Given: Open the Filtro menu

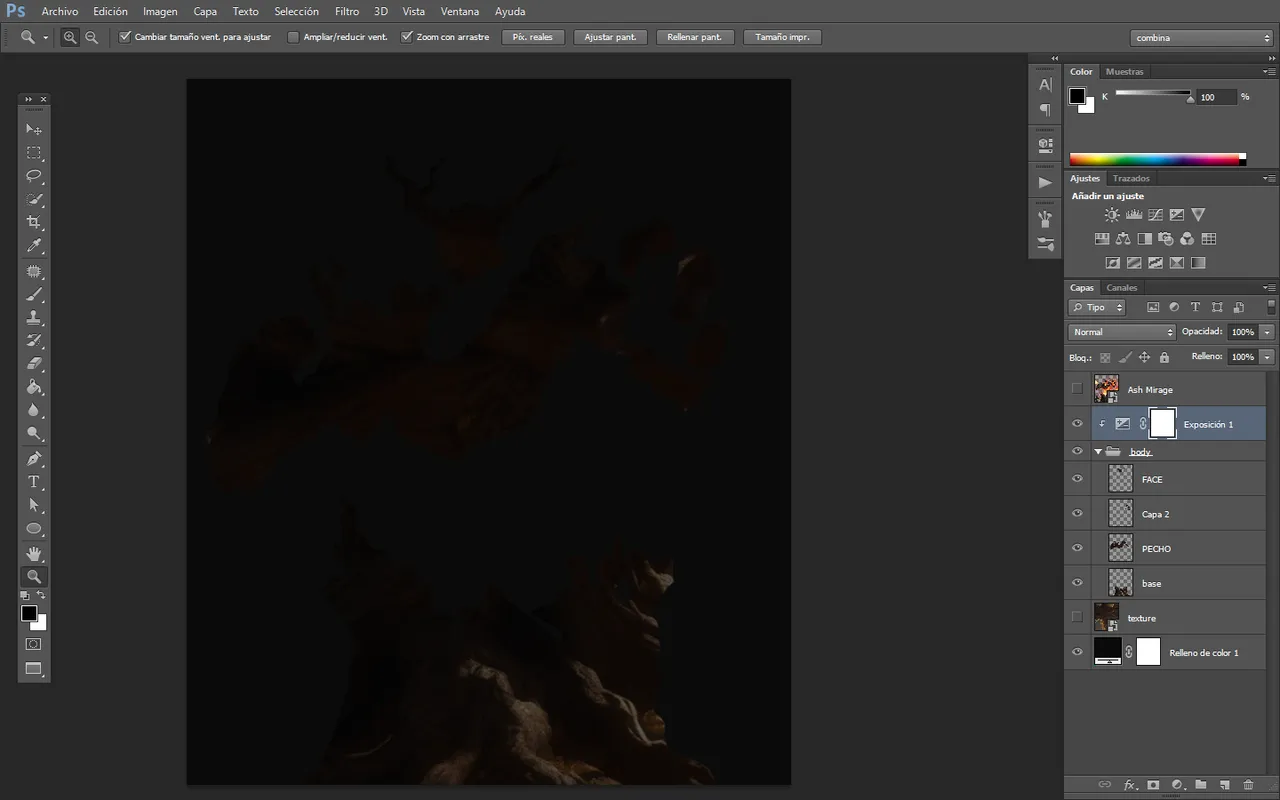Looking at the screenshot, I should (x=347, y=12).
